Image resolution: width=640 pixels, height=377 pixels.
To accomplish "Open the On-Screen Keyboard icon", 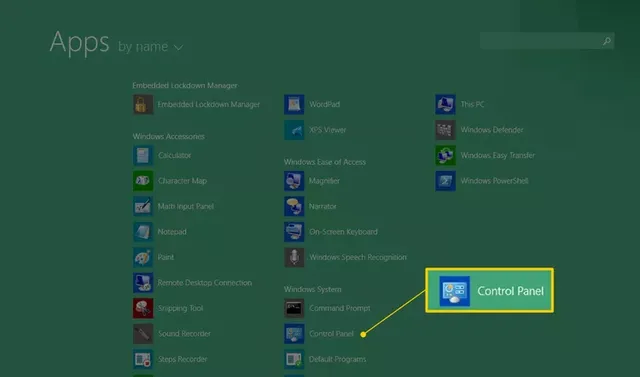I will (294, 232).
